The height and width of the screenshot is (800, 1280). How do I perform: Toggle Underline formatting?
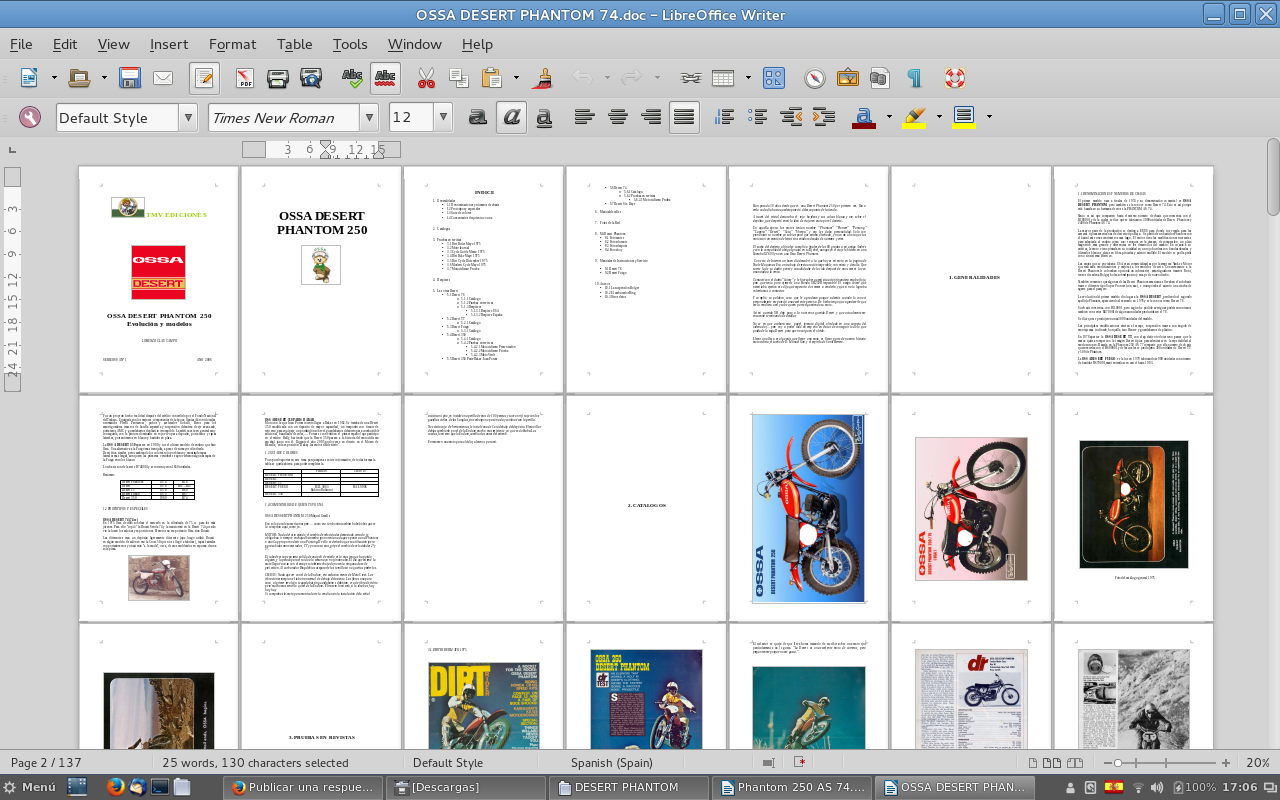pyautogui.click(x=544, y=117)
